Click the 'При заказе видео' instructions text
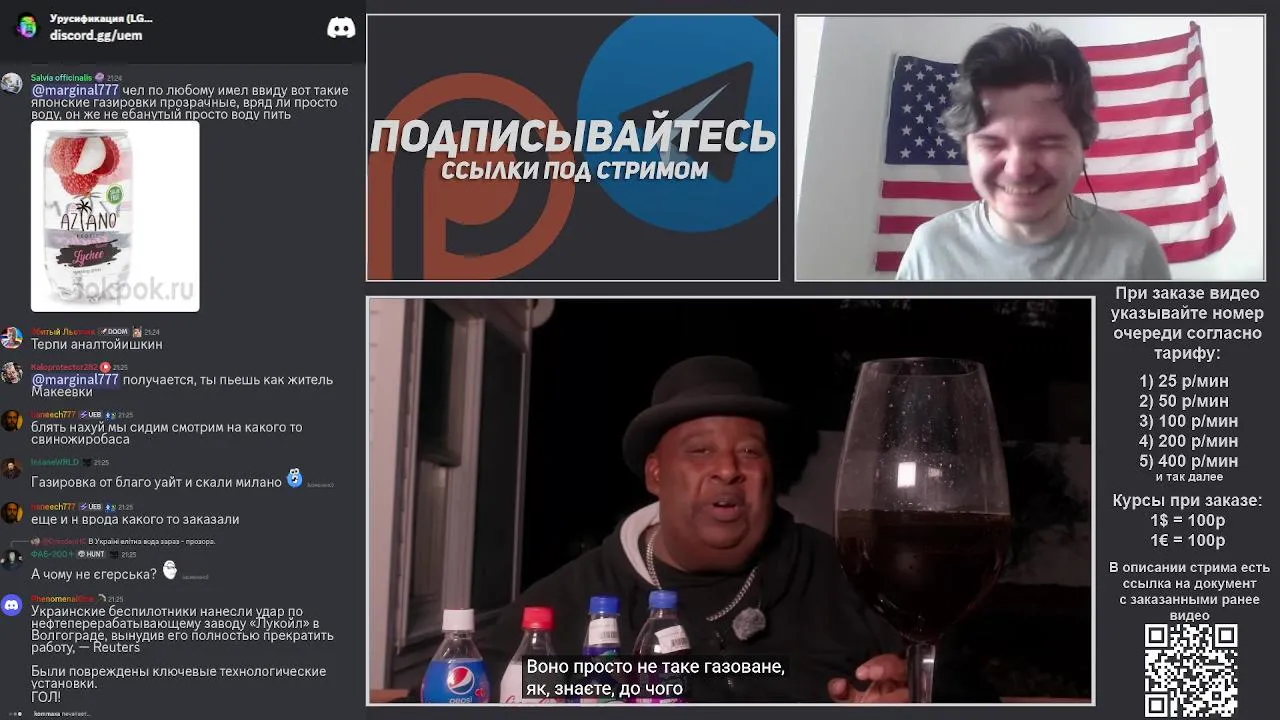This screenshot has height=720, width=1280. pos(1187,323)
